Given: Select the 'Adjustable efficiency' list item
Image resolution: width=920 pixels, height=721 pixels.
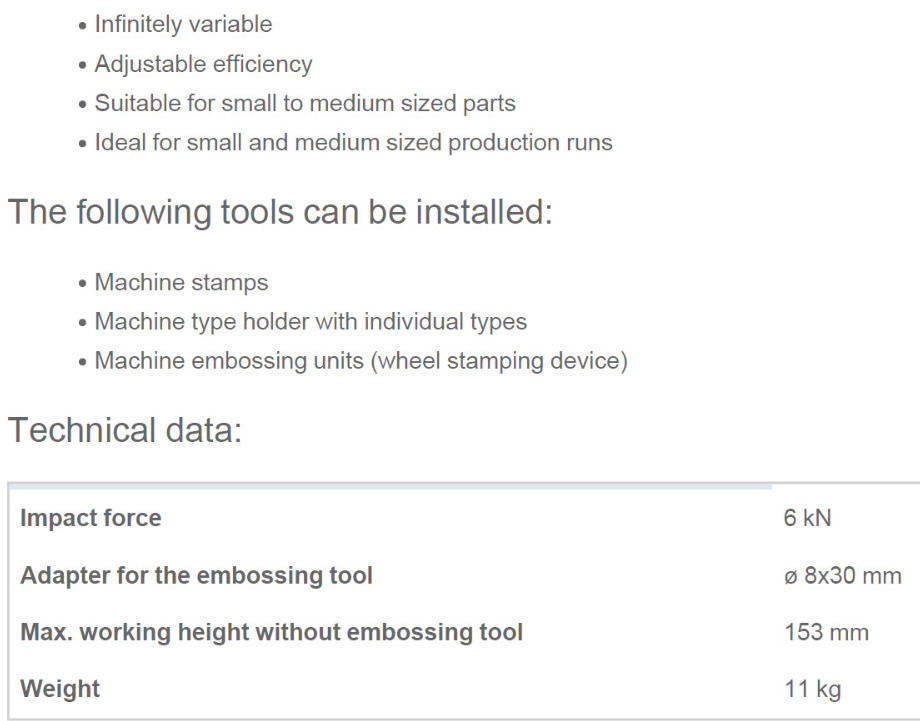Looking at the screenshot, I should pyautogui.click(x=203, y=64).
